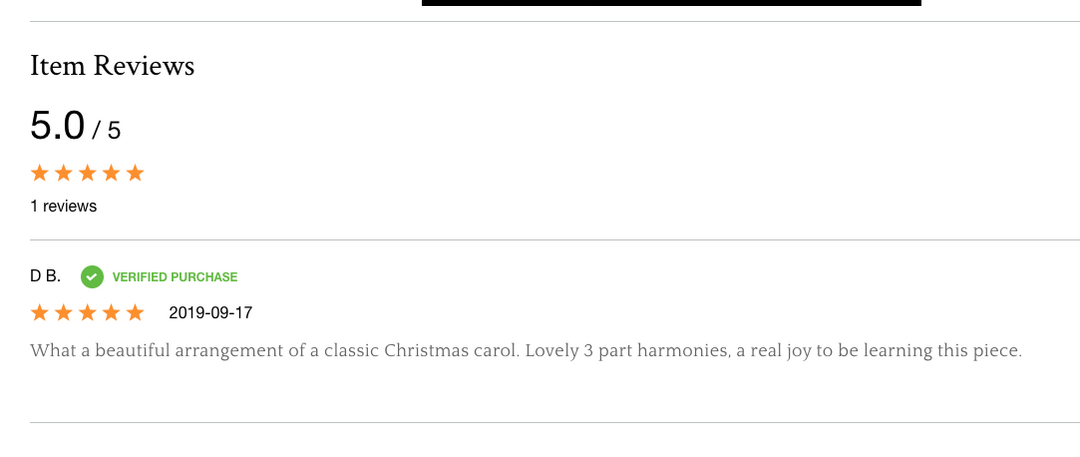The image size is (1080, 457).
Task: Click the Item Reviews heading
Action: (x=112, y=66)
